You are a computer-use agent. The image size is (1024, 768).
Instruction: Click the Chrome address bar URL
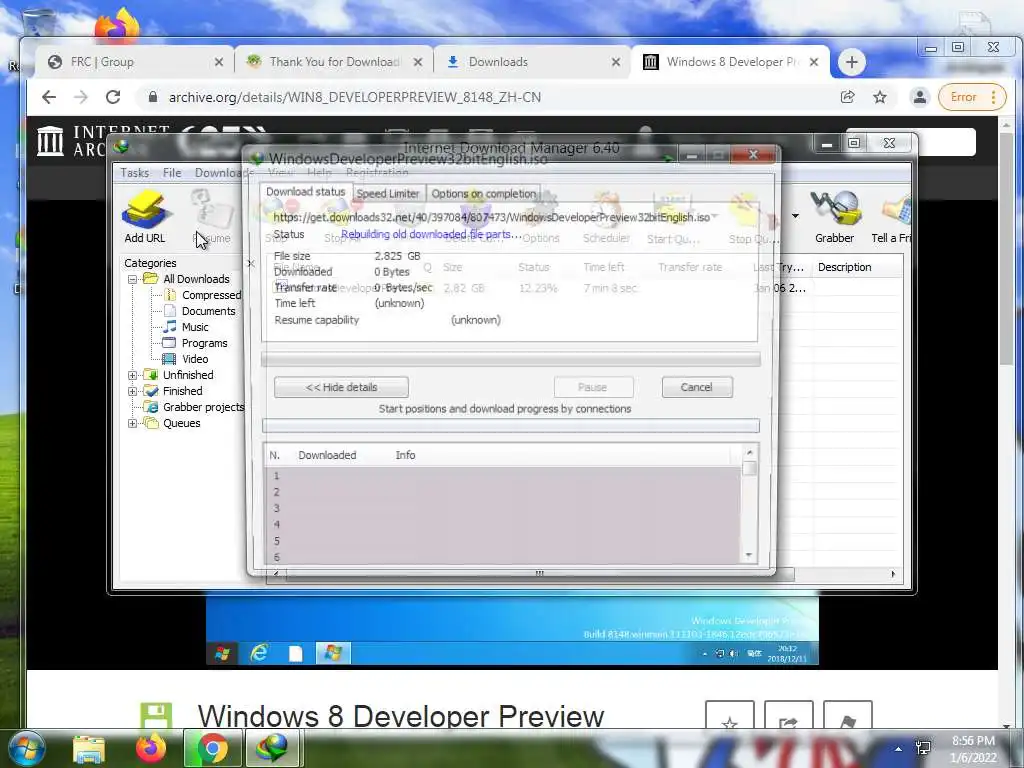coord(355,97)
